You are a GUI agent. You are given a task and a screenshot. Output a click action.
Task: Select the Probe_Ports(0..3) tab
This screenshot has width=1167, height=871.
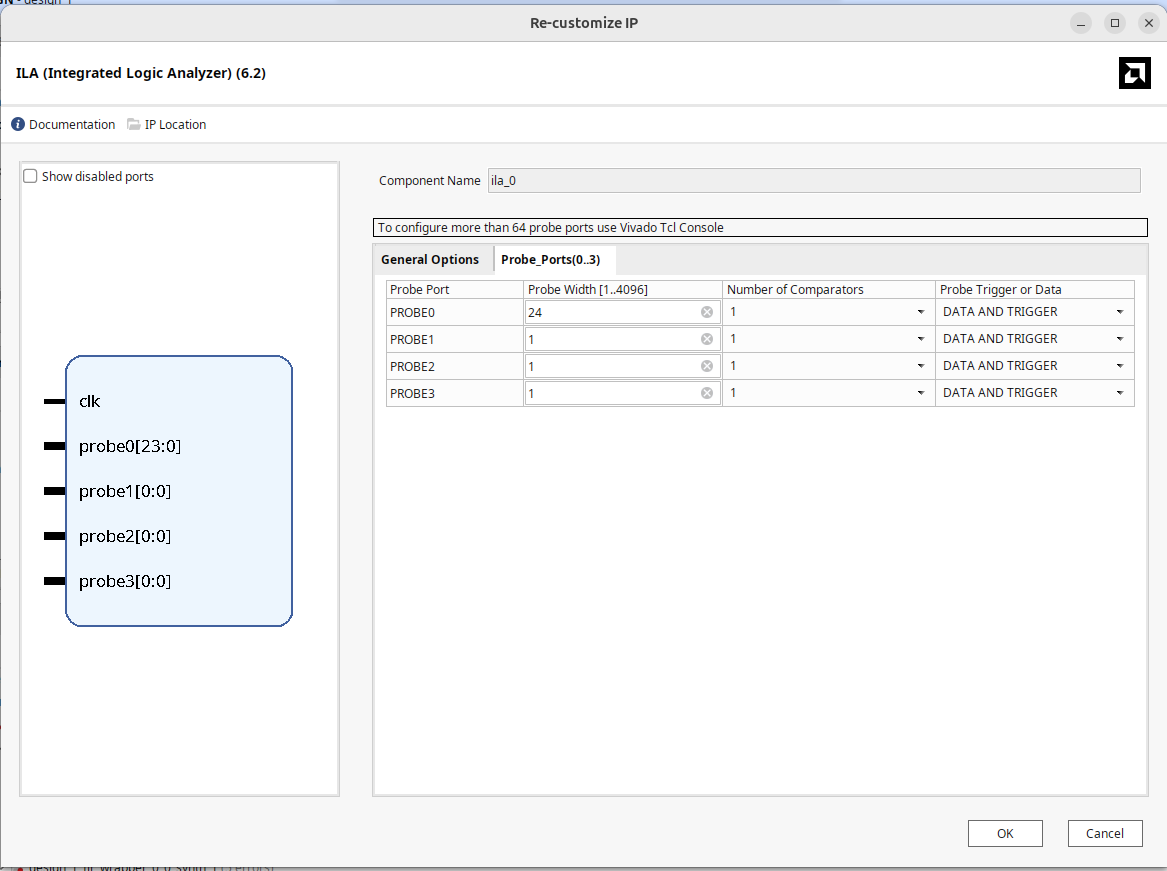(550, 260)
